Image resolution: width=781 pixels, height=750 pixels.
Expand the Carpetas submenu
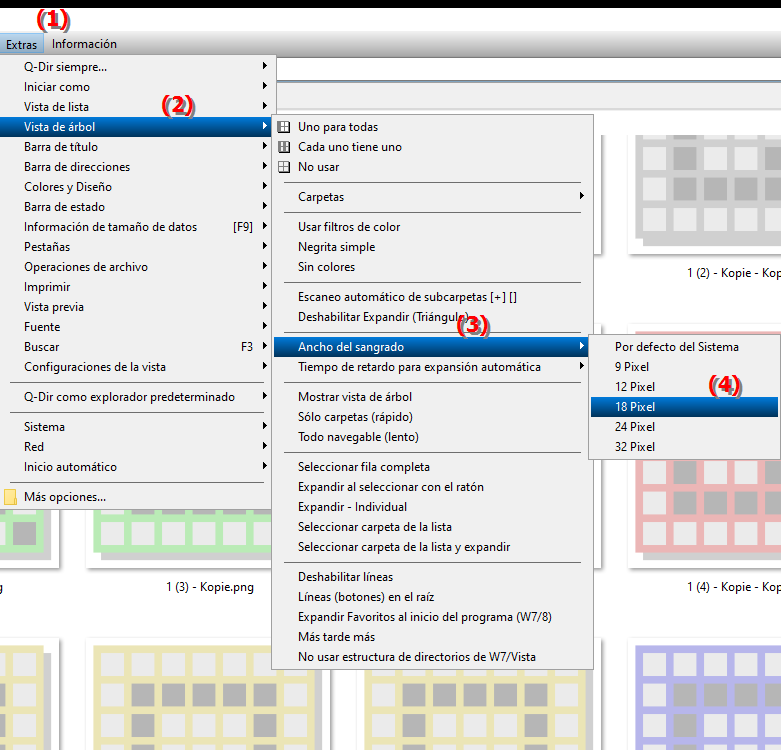pos(321,197)
